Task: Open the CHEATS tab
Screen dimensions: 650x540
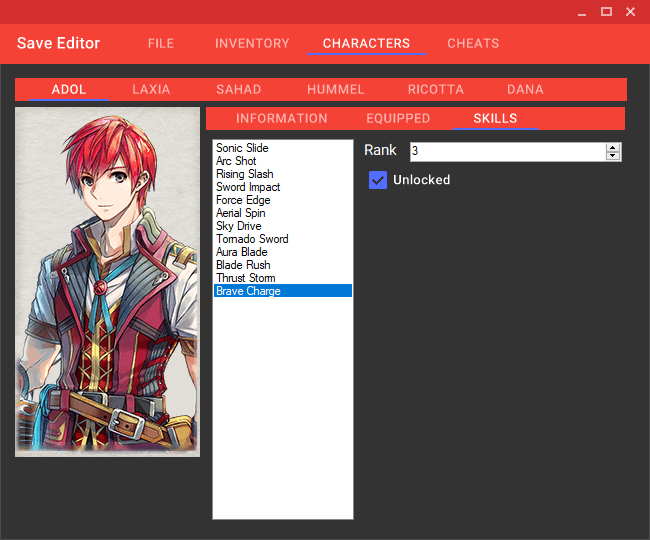Action: [473, 44]
